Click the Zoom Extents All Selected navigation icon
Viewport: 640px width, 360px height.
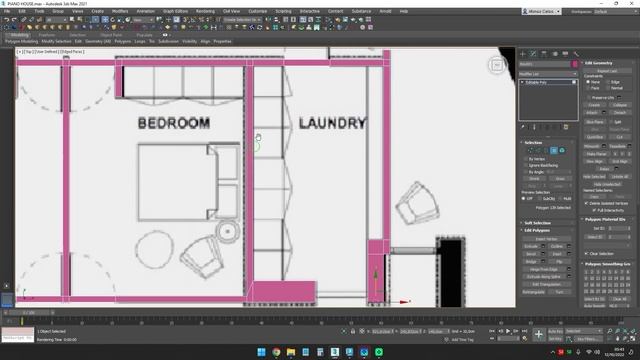(x=633, y=331)
